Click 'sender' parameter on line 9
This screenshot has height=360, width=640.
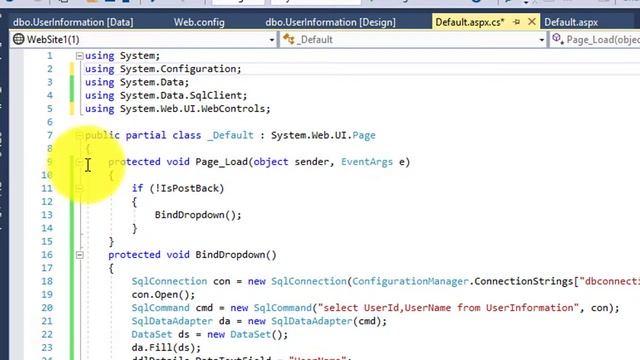[x=311, y=162]
